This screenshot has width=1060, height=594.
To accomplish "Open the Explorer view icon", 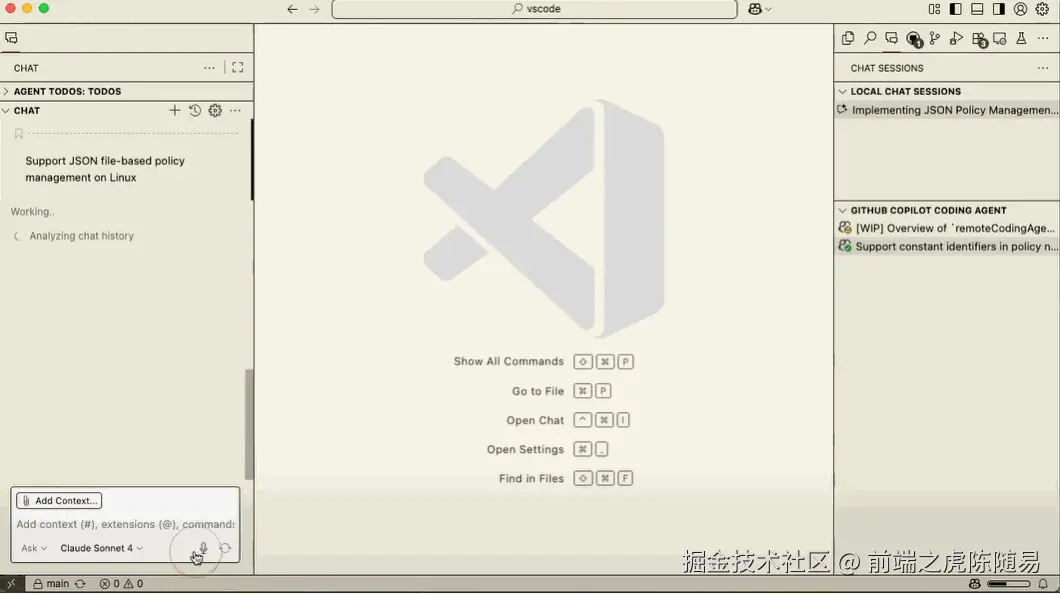I will [848, 39].
